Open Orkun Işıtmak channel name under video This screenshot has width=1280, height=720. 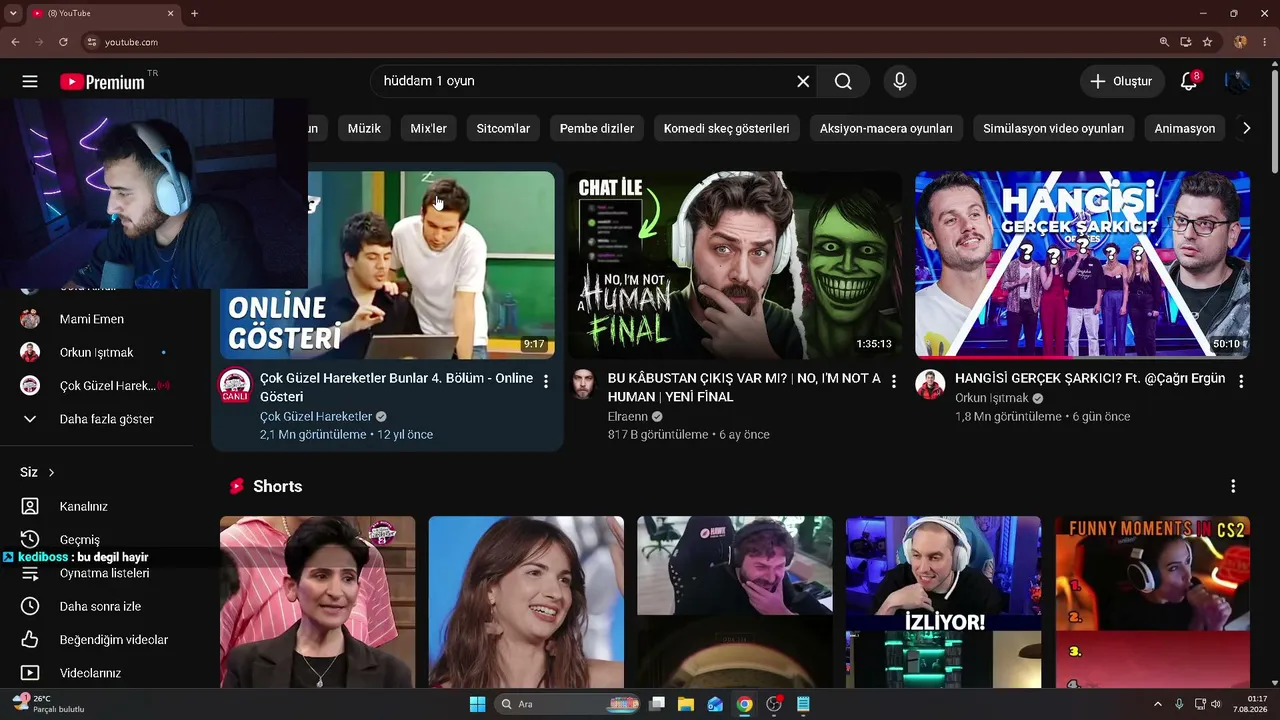[x=992, y=398]
